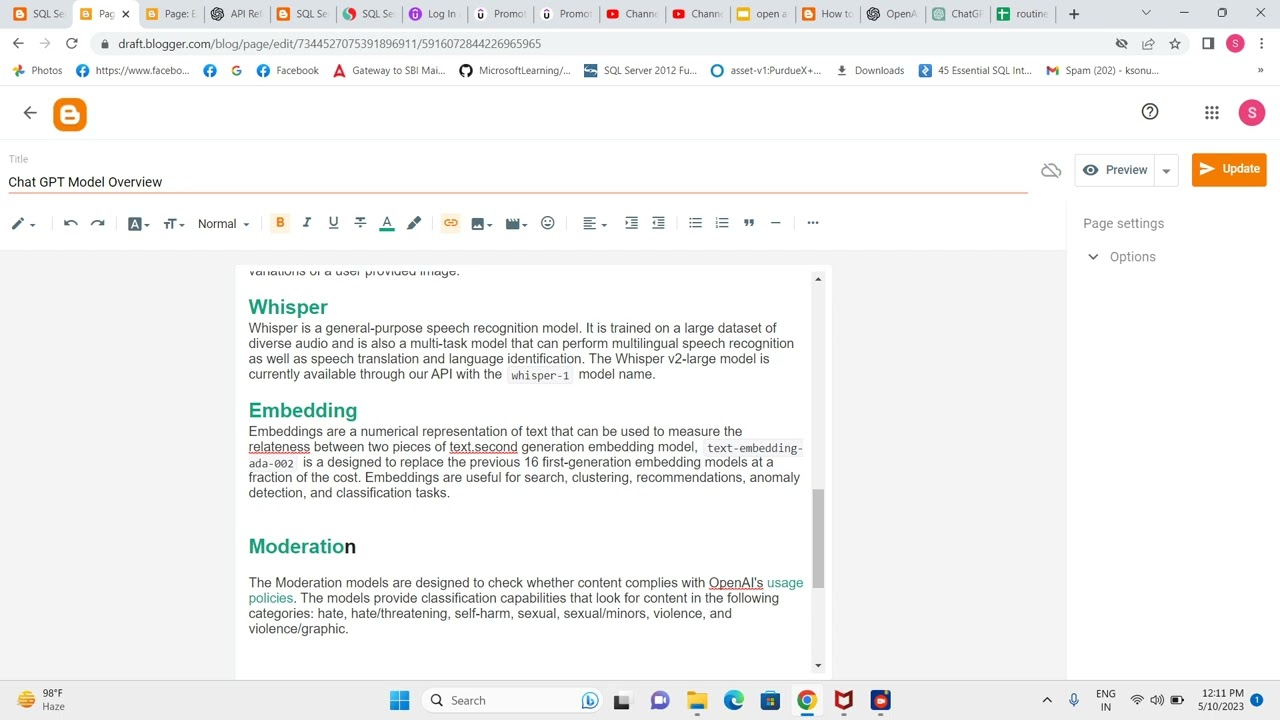Screen dimensions: 1280x720
Task: Open the Google apps grid
Action: 1212,113
